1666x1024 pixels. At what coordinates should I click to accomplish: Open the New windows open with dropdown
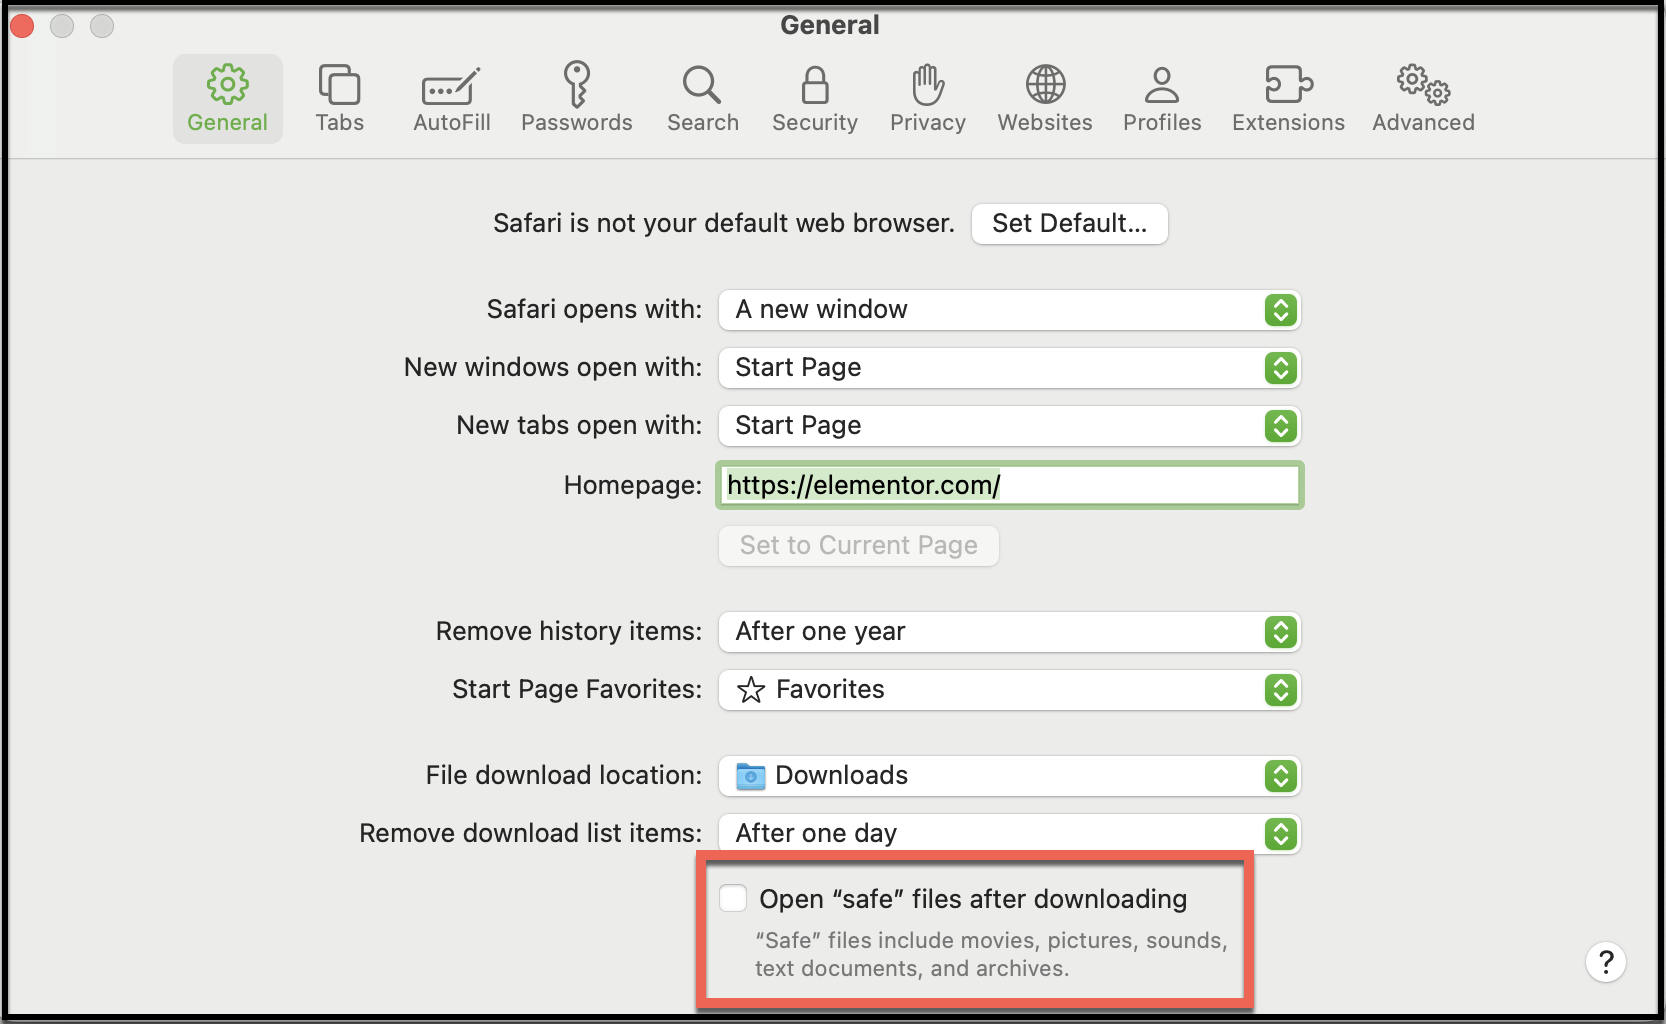pyautogui.click(x=1009, y=368)
